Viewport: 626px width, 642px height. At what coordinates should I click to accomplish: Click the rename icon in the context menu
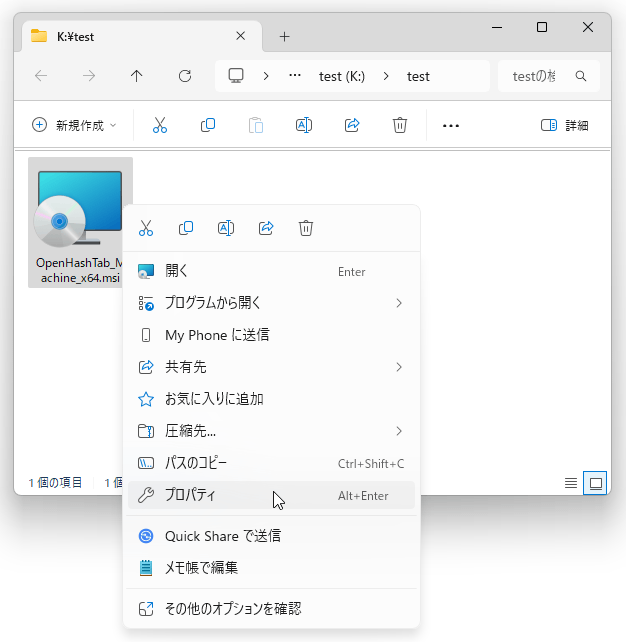(226, 228)
